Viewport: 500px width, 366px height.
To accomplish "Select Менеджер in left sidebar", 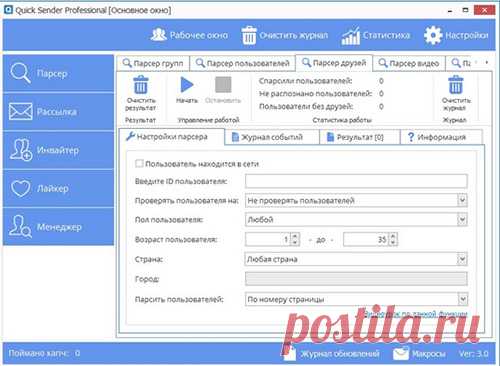I will click(58, 227).
